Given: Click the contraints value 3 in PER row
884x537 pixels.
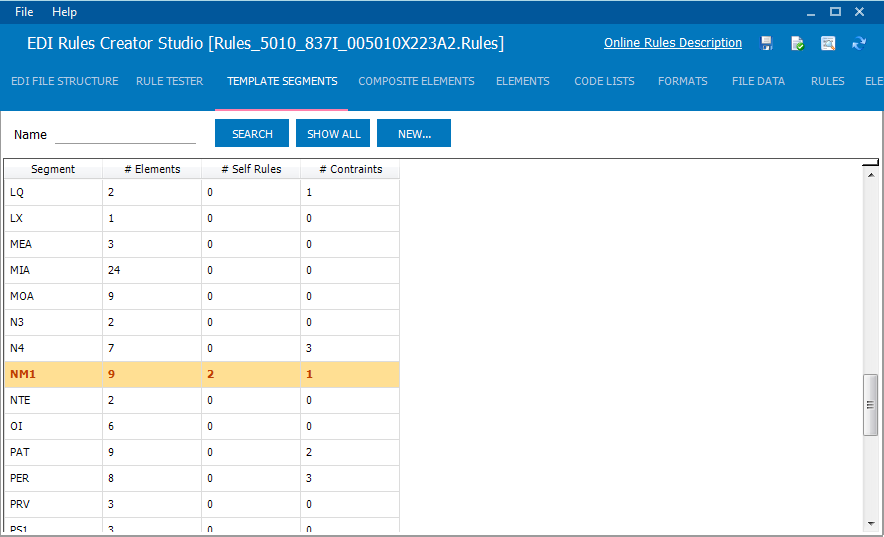Looking at the screenshot, I should [350, 478].
